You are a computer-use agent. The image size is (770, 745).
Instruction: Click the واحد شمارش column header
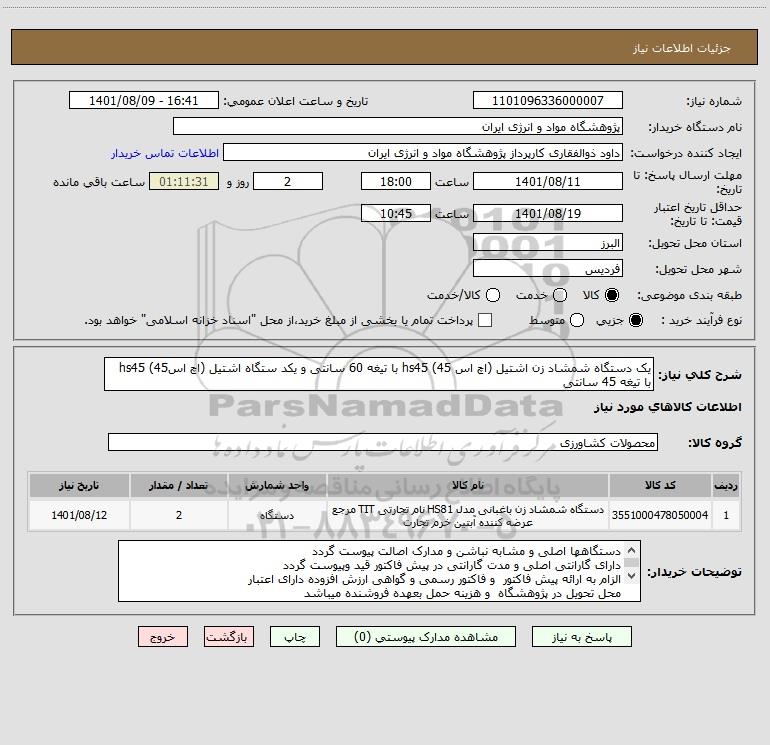click(277, 485)
